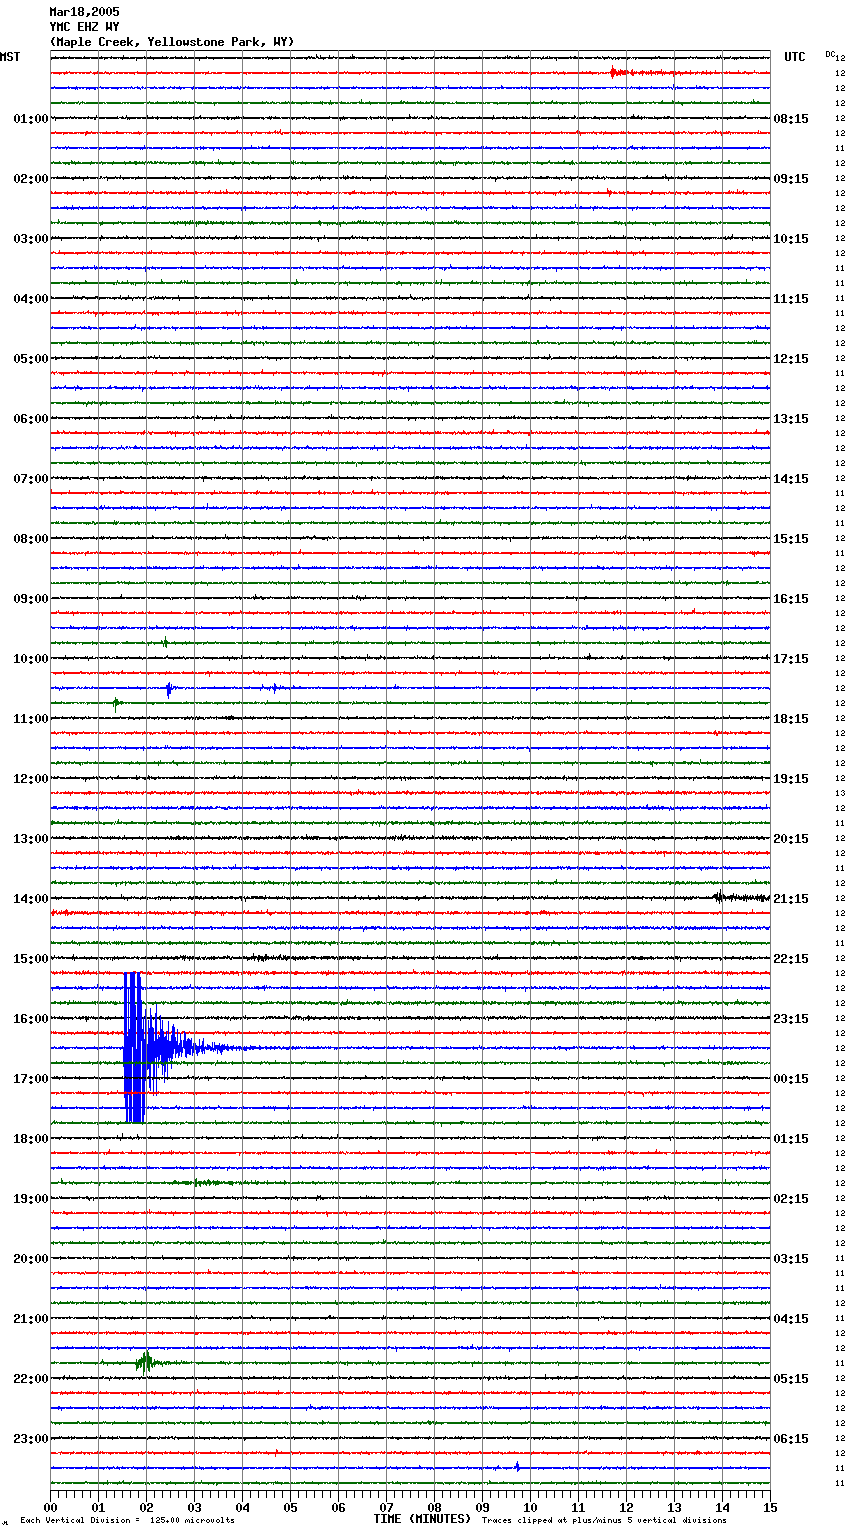Screen dimensions: 850x1534
Task: Click the 02:15 UTC row label
Action: point(791,1199)
